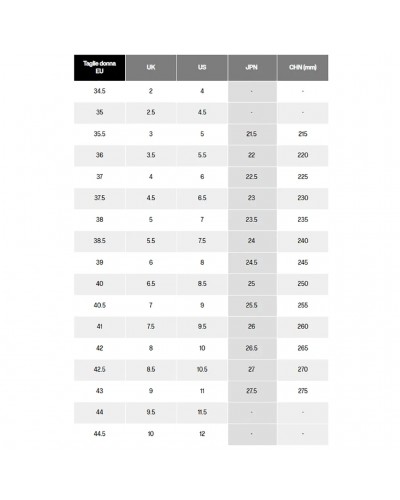This screenshot has height=500, width=400.
Task: Click the EU size 38.5 cell
Action: pyautogui.click(x=100, y=241)
